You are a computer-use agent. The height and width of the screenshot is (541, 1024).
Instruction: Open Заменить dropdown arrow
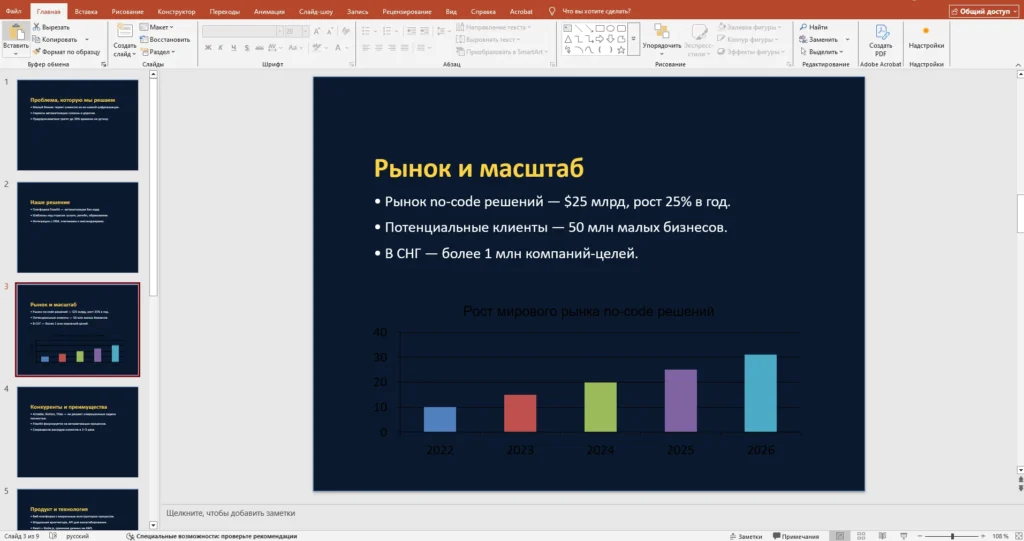point(848,39)
